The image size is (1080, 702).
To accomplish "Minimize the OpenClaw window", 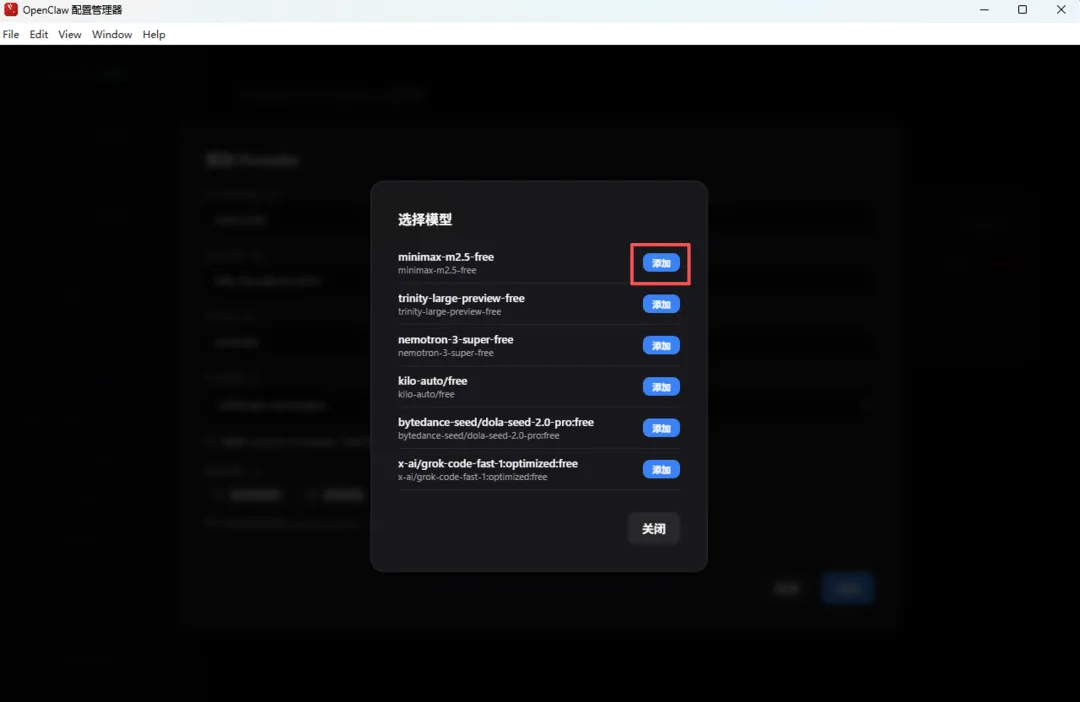I will [x=984, y=10].
